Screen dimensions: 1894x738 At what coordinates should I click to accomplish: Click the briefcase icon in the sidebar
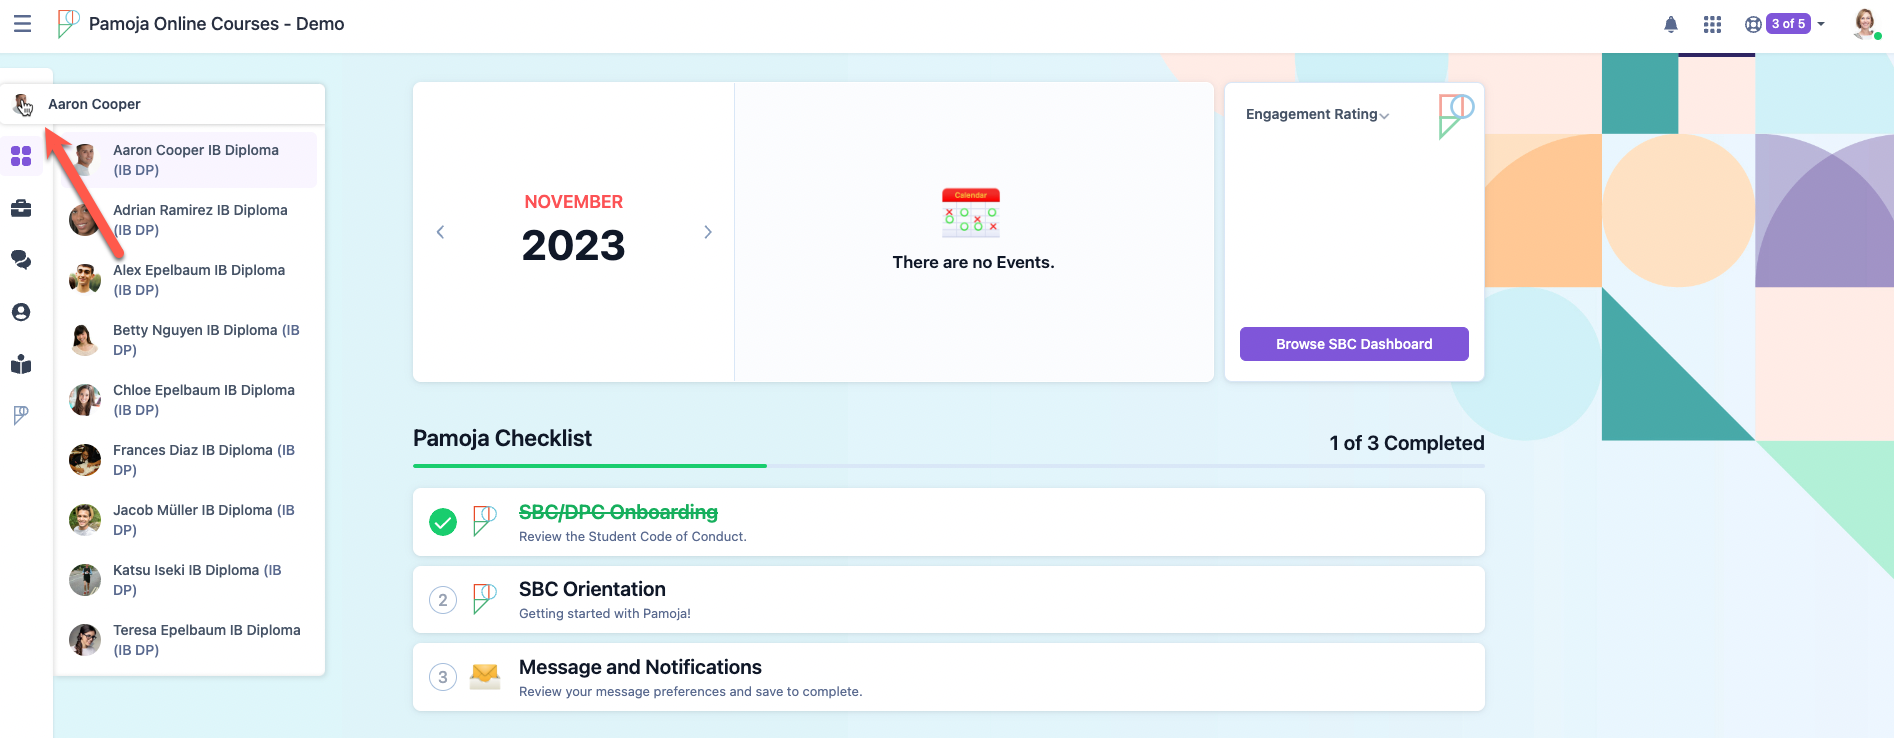21,208
